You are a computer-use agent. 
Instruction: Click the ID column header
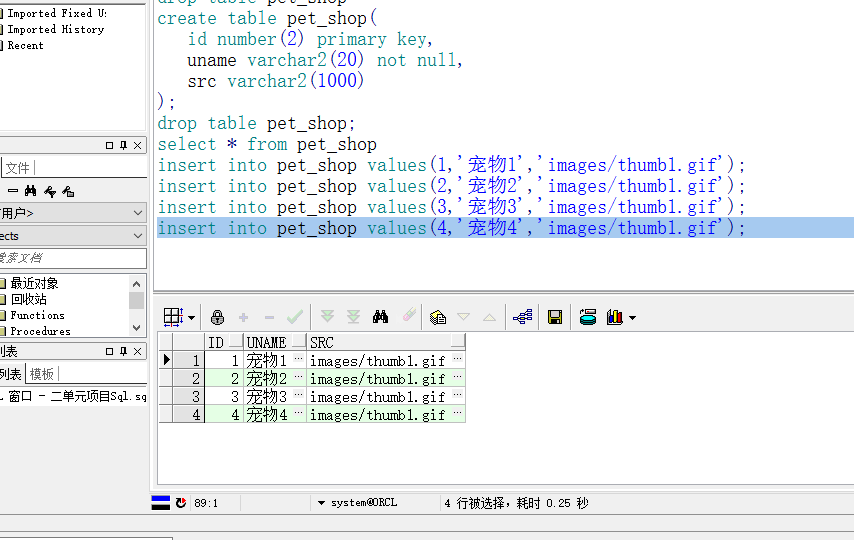tap(224, 342)
